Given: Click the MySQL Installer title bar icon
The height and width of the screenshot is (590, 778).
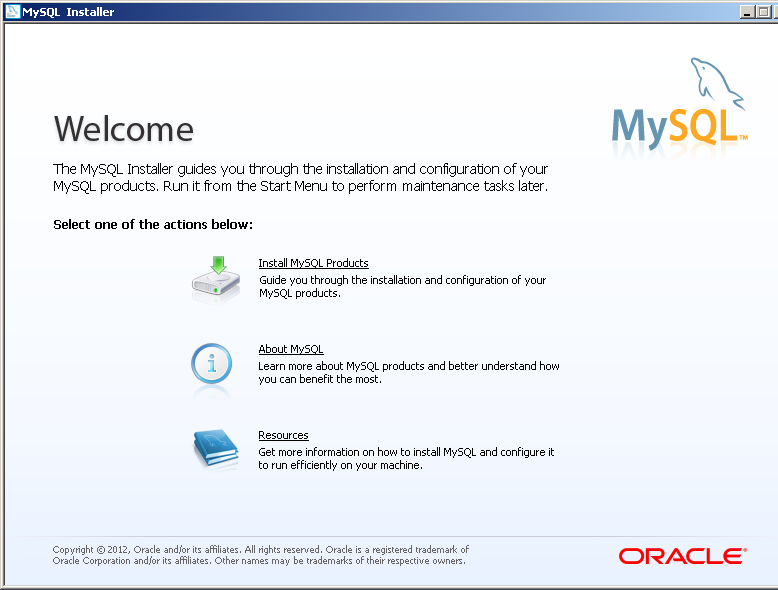Looking at the screenshot, I should coord(12,11).
